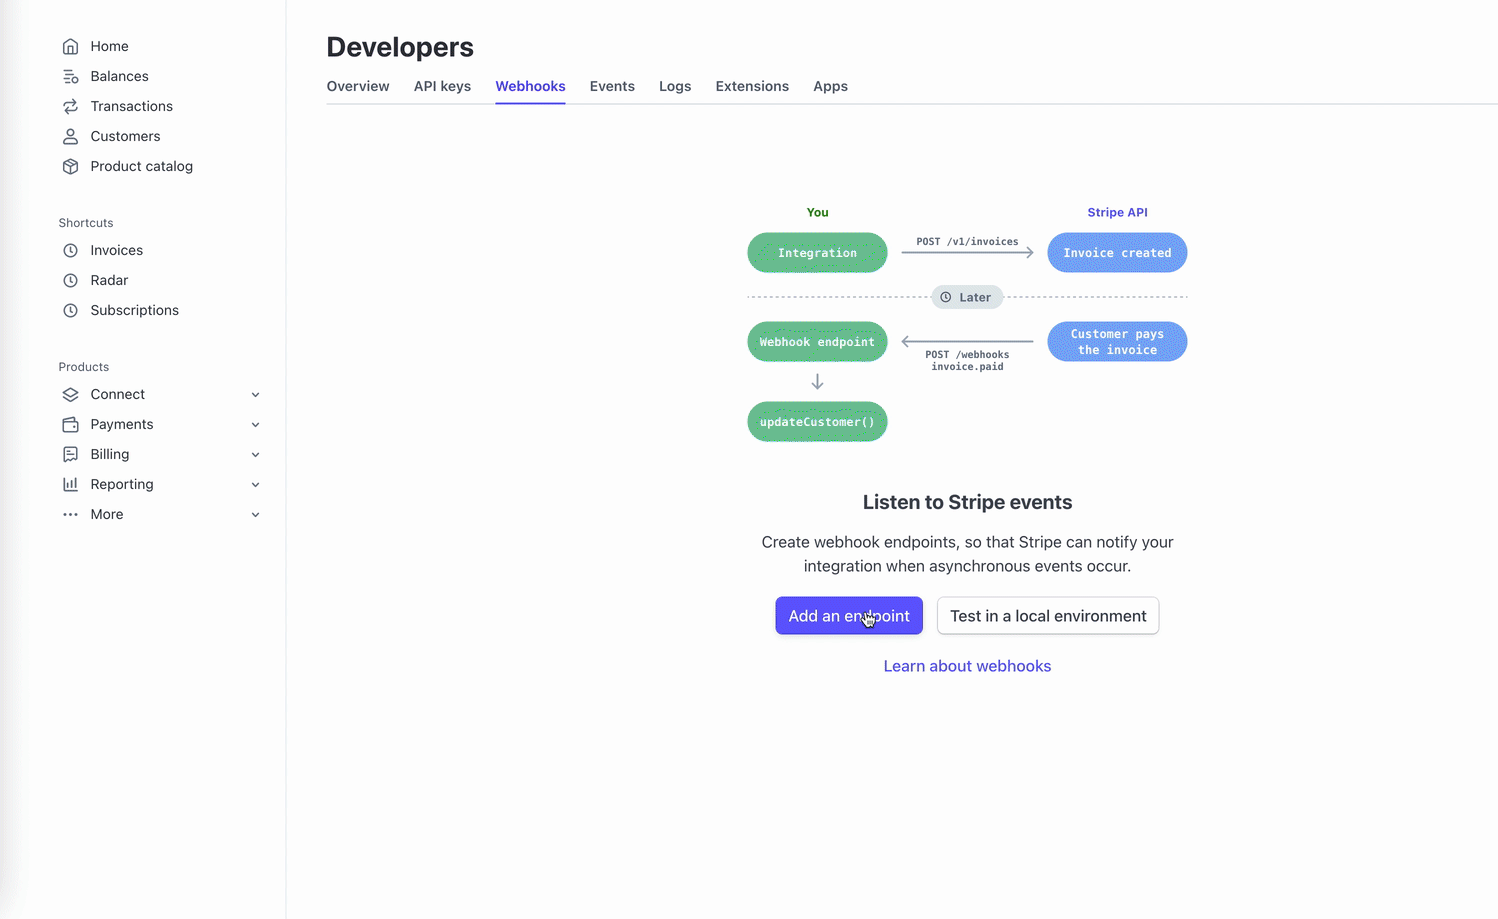Open Product catalog page
Image resolution: width=1498 pixels, height=919 pixels.
(141, 166)
